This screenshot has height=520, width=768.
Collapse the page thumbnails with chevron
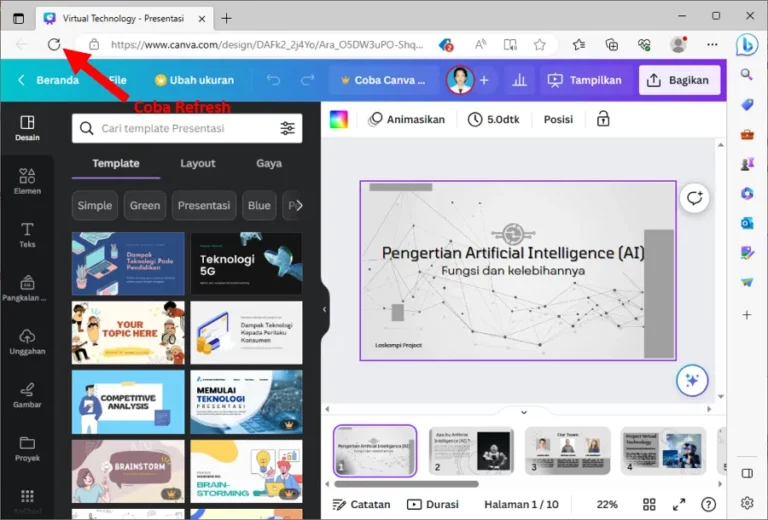point(524,412)
